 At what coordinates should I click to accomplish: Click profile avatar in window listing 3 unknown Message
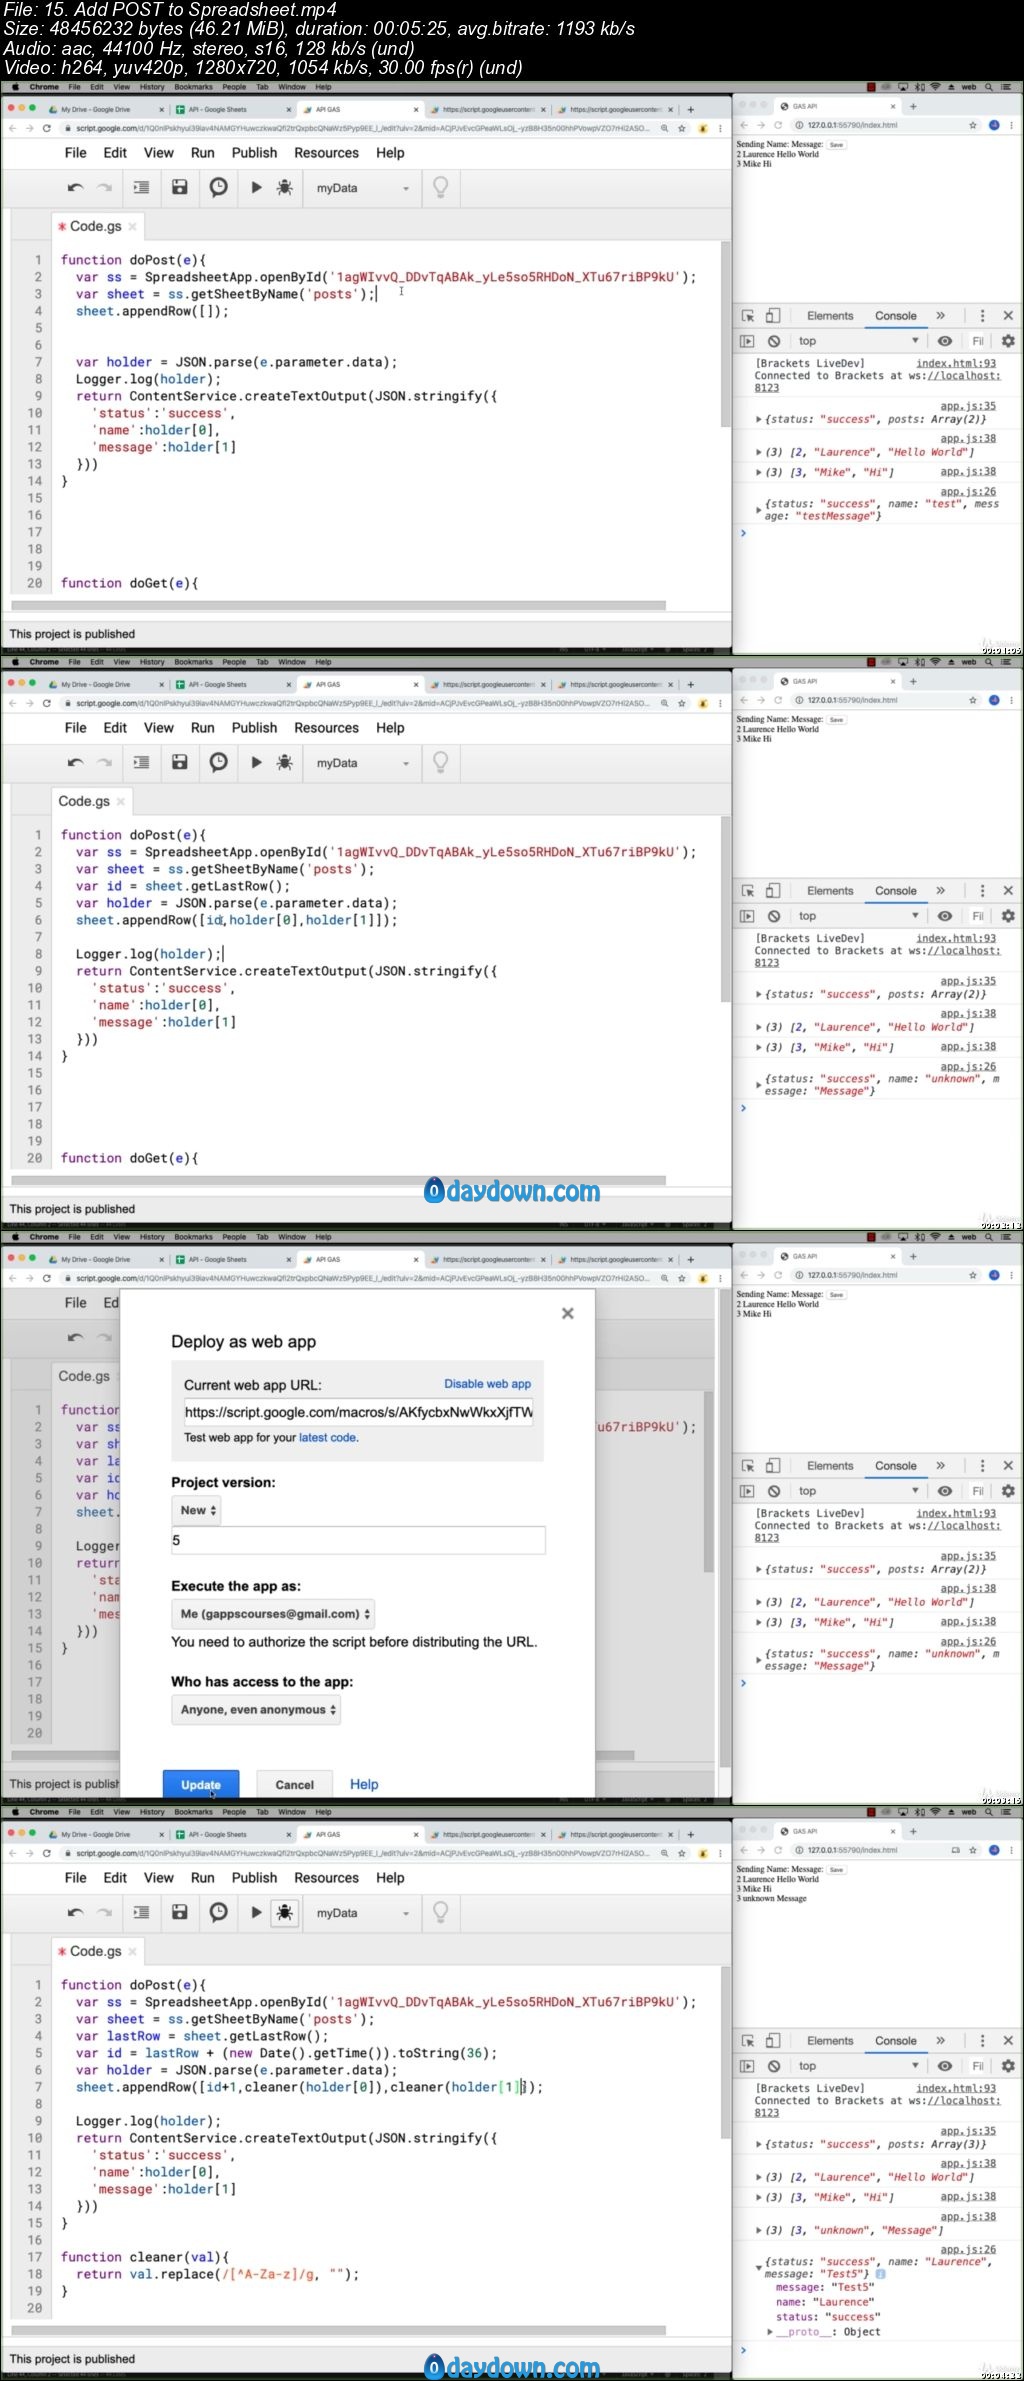(994, 1850)
